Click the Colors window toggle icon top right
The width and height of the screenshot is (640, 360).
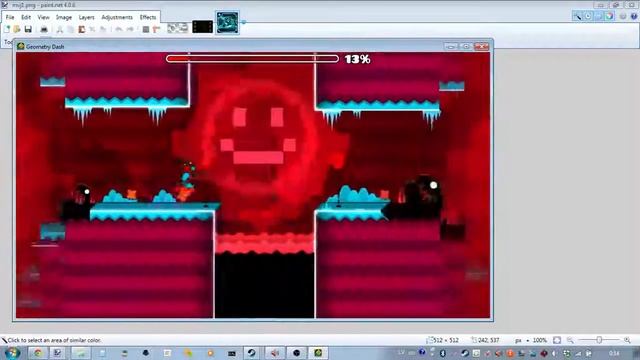609,16
